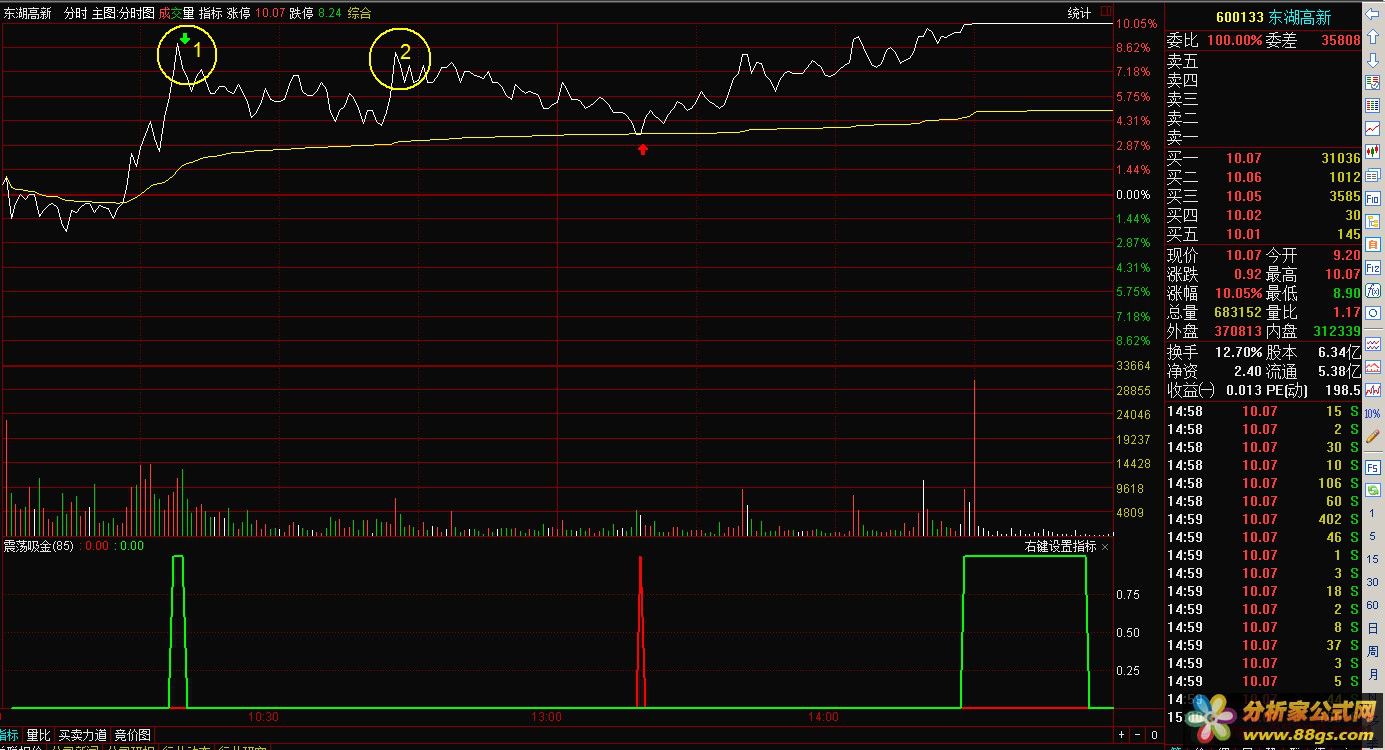Click the orange document icon in sidebar

pos(1373,242)
